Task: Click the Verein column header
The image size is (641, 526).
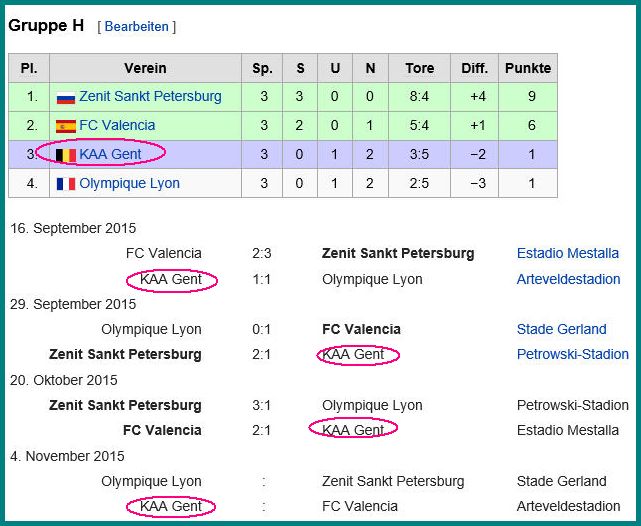Action: [x=145, y=68]
